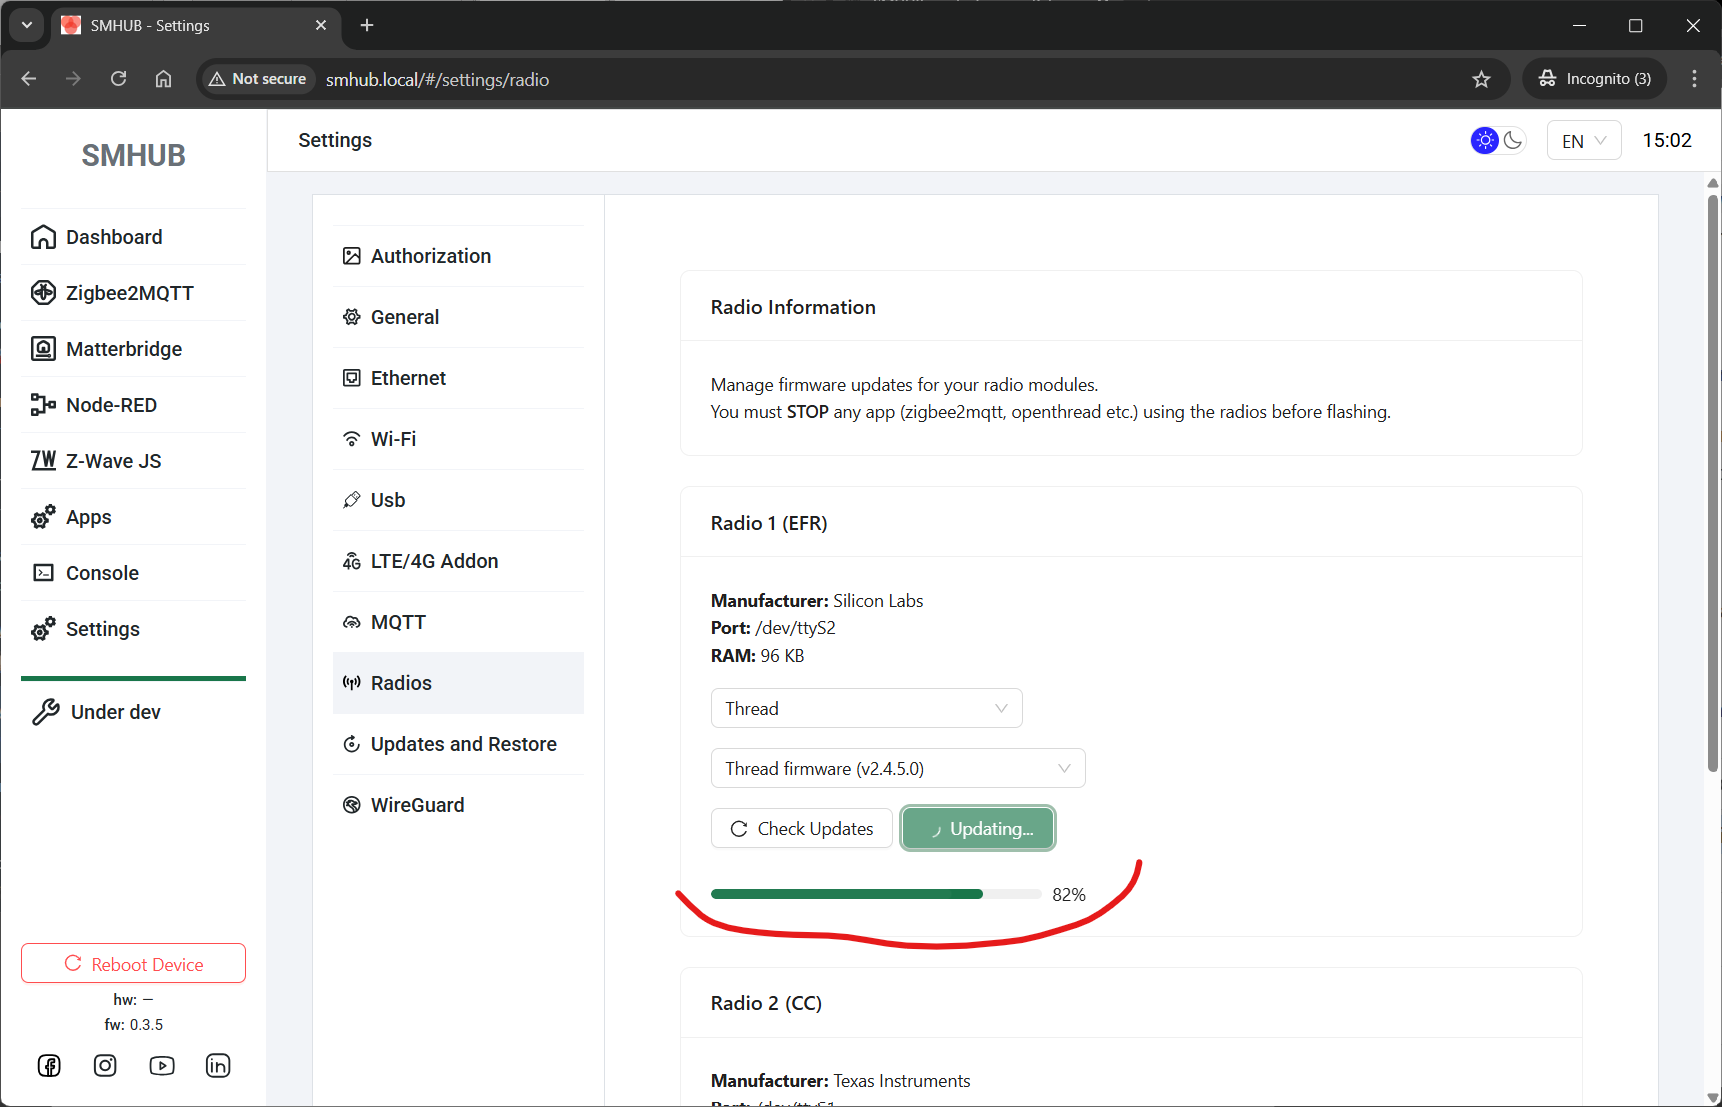Select the Updates and Restore settings tab
1722x1107 pixels.
click(x=463, y=744)
